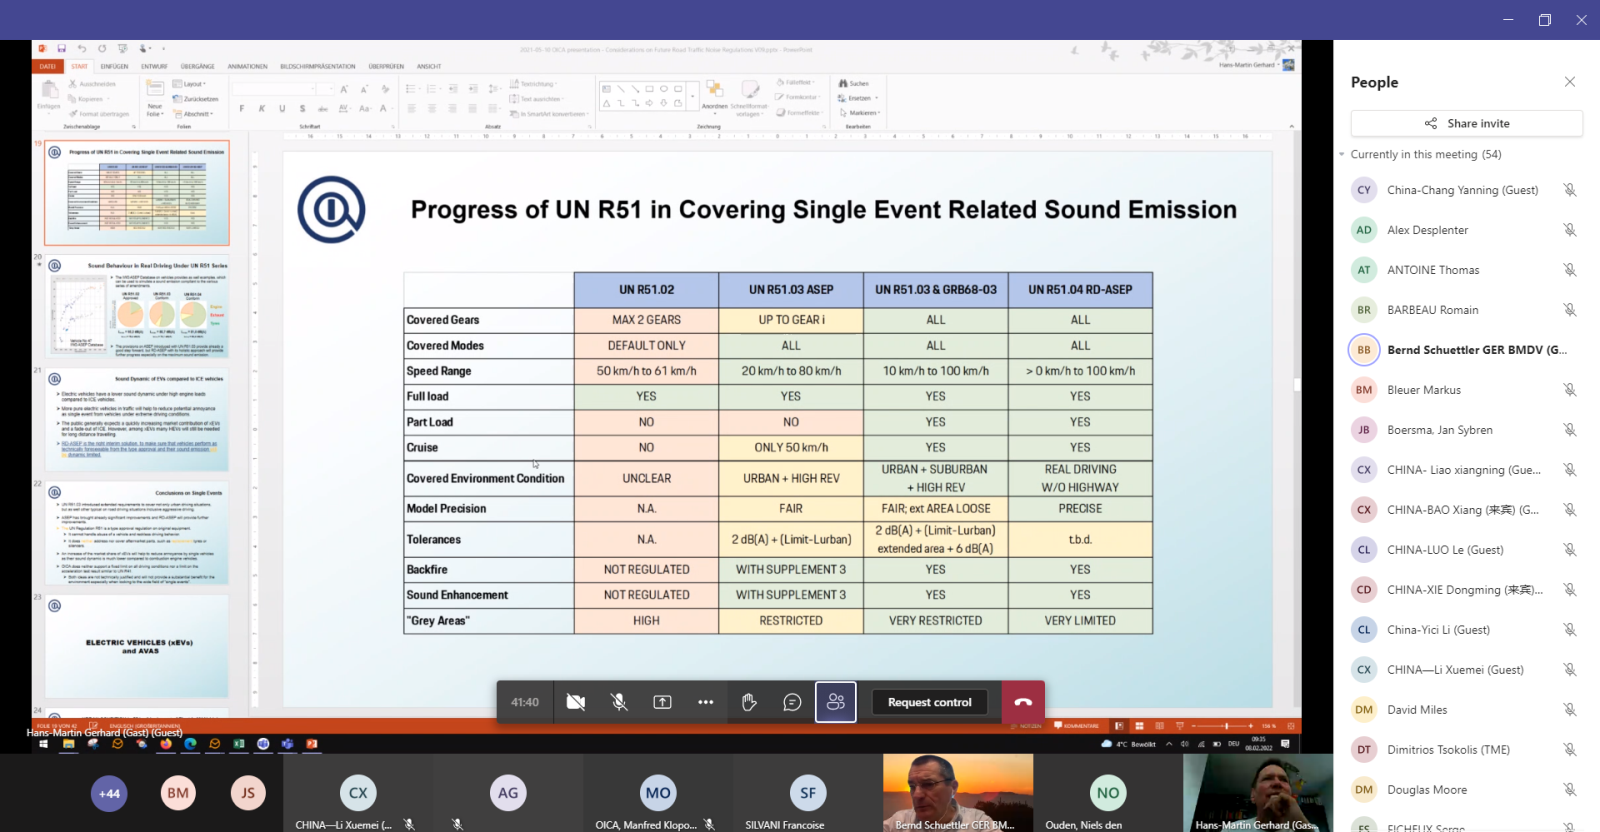Click the Share invite button
The image size is (1600, 832).
pyautogui.click(x=1466, y=124)
